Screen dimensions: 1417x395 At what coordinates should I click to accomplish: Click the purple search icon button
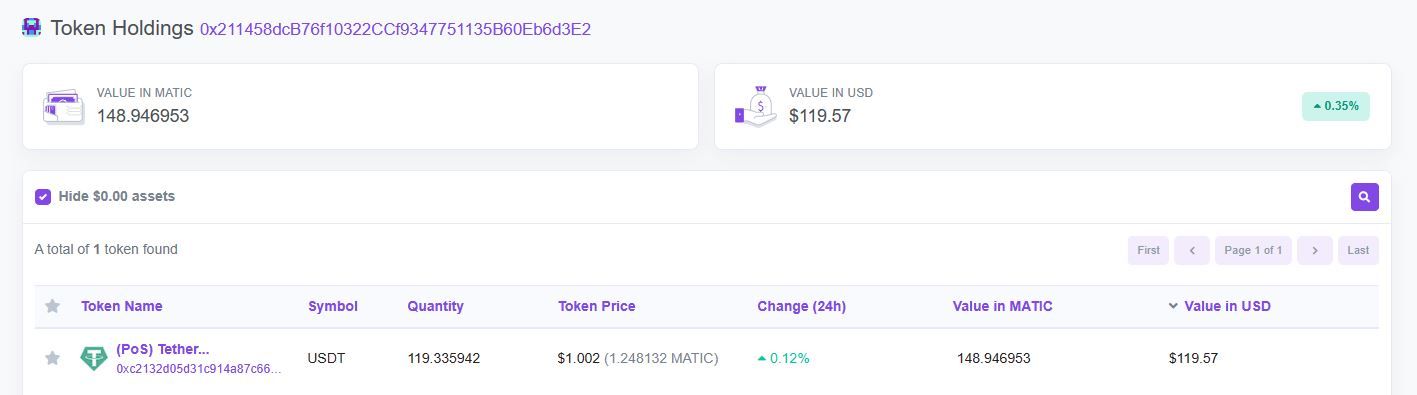[1364, 197]
